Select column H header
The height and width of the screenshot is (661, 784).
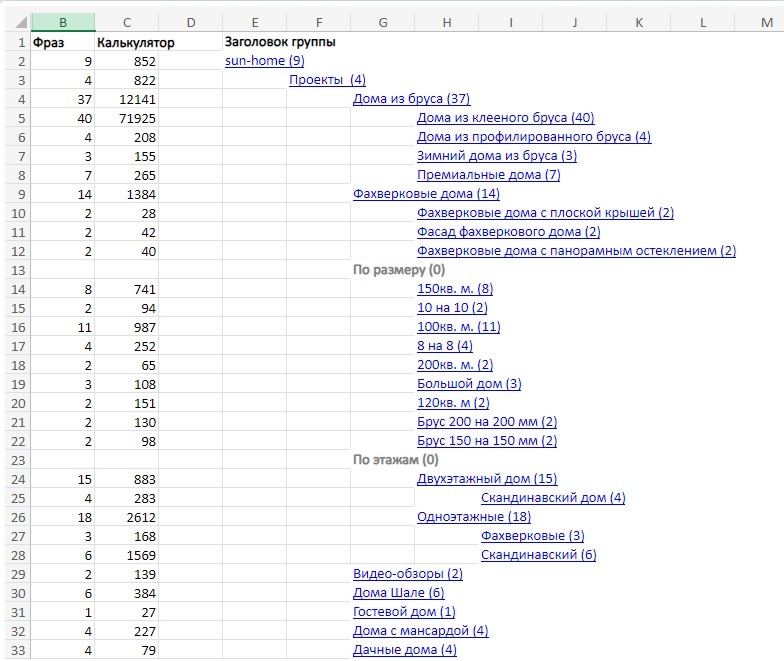(447, 22)
